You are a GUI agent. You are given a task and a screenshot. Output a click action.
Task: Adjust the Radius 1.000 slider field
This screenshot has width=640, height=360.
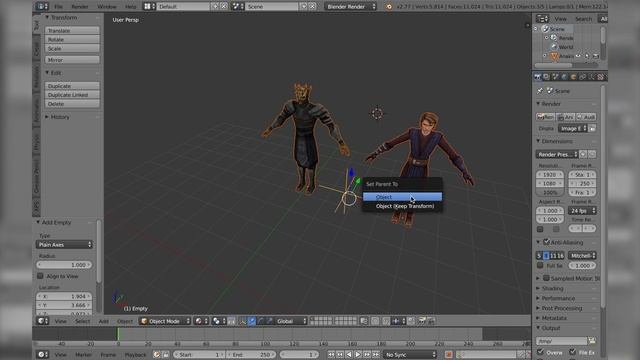coord(64,264)
